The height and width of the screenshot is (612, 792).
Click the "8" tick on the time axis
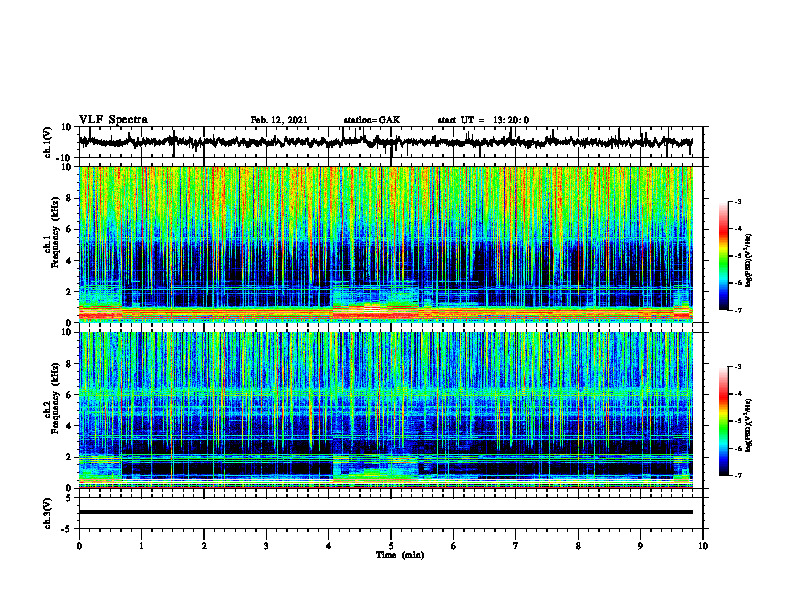coord(578,546)
